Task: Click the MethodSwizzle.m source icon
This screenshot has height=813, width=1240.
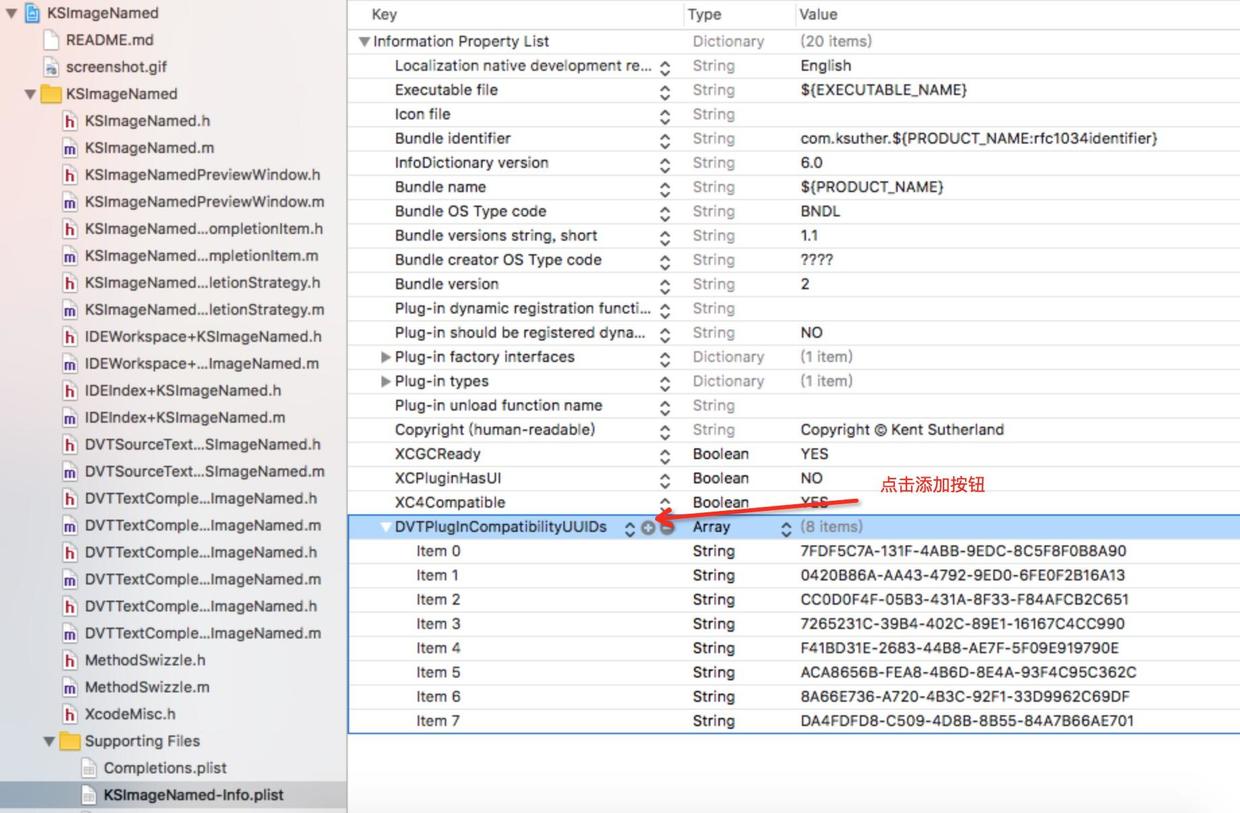Action: tap(69, 688)
